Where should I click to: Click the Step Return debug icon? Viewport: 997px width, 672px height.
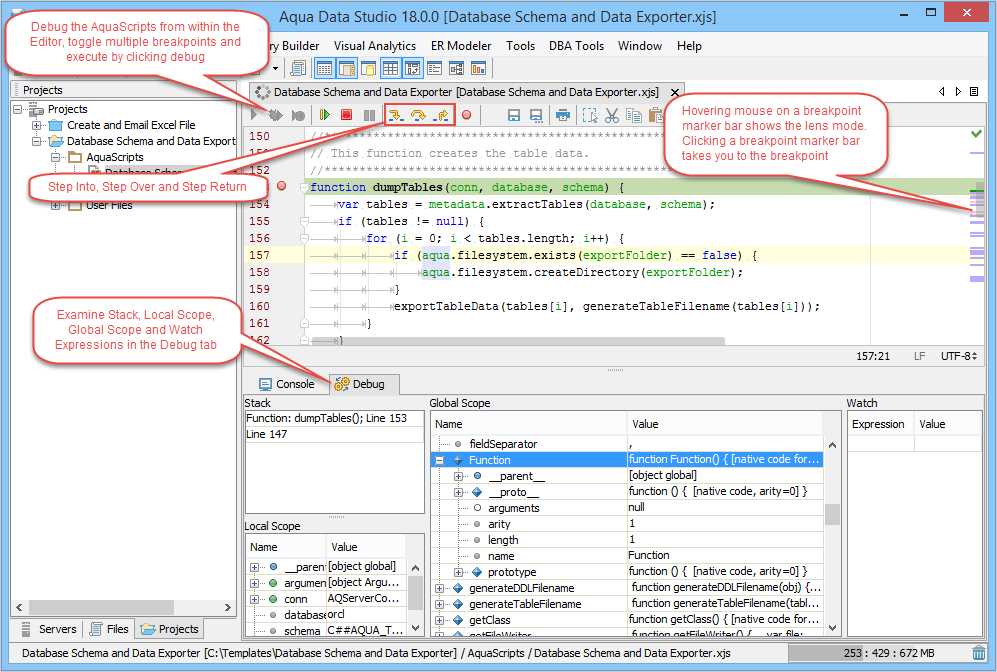pos(441,115)
